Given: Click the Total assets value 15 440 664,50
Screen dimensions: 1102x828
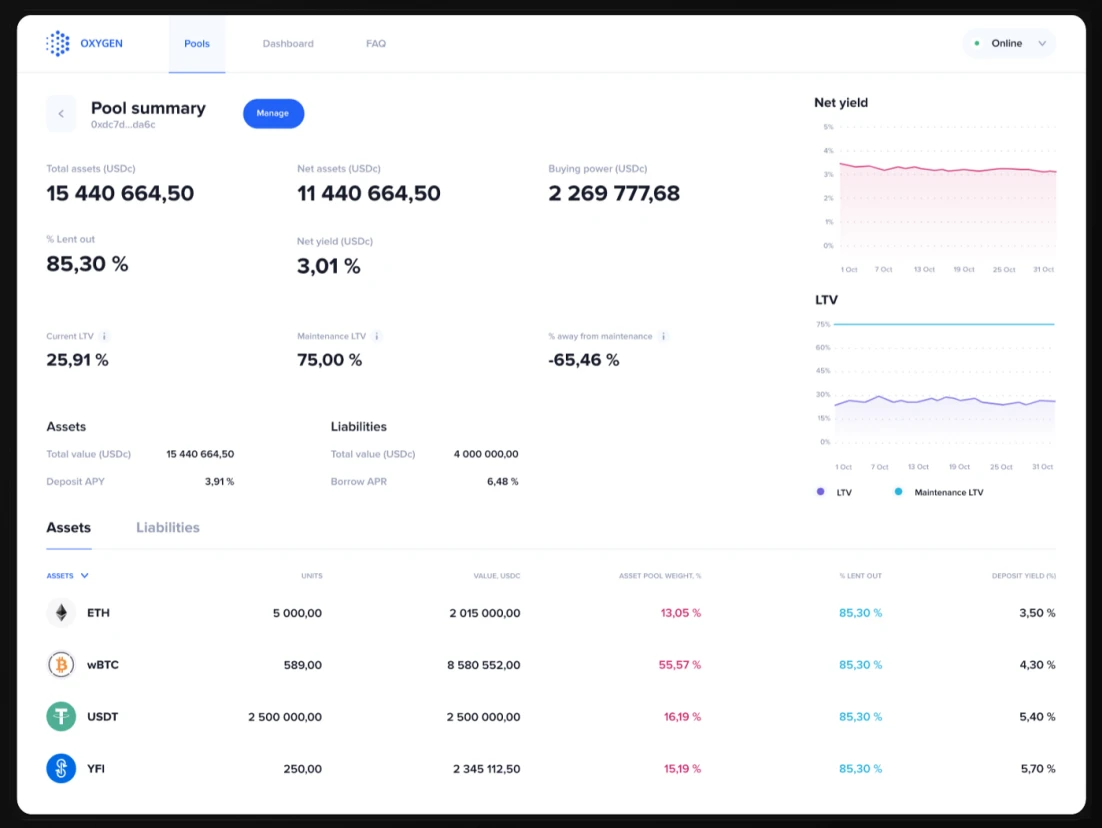Looking at the screenshot, I should click(120, 193).
